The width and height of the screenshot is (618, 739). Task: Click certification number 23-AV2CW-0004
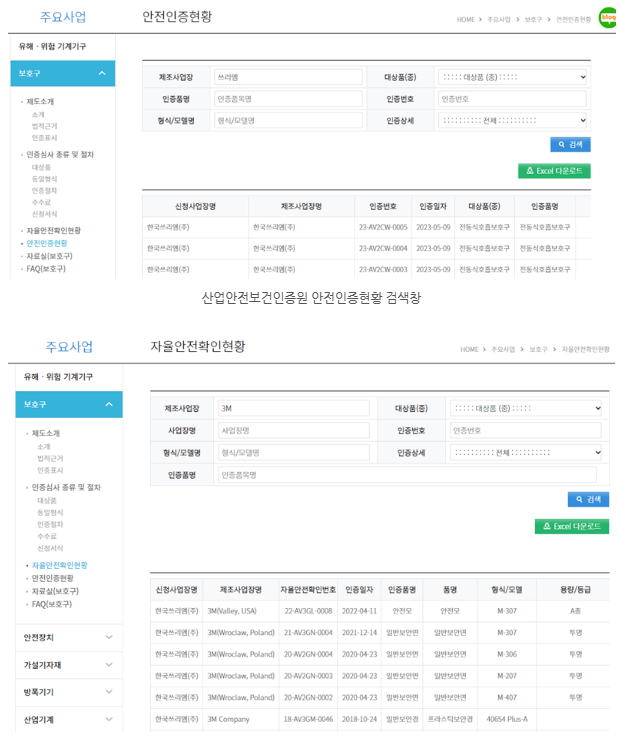pos(383,248)
